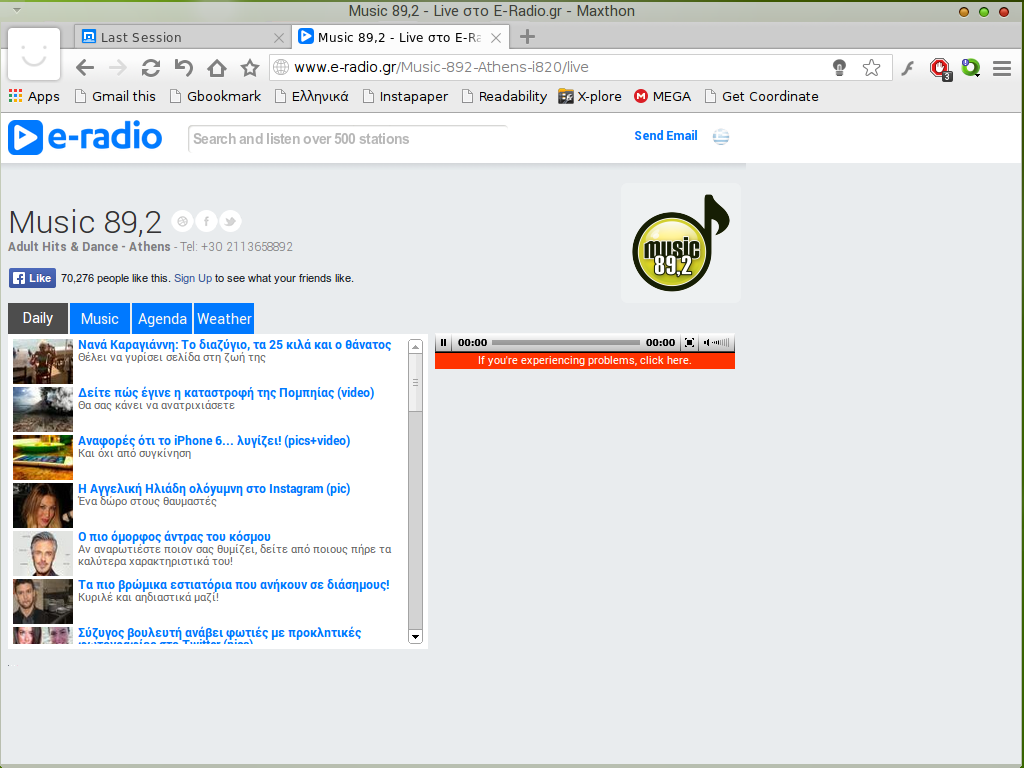Click the smiley avatar icon
The width and height of the screenshot is (1024, 768).
34,54
